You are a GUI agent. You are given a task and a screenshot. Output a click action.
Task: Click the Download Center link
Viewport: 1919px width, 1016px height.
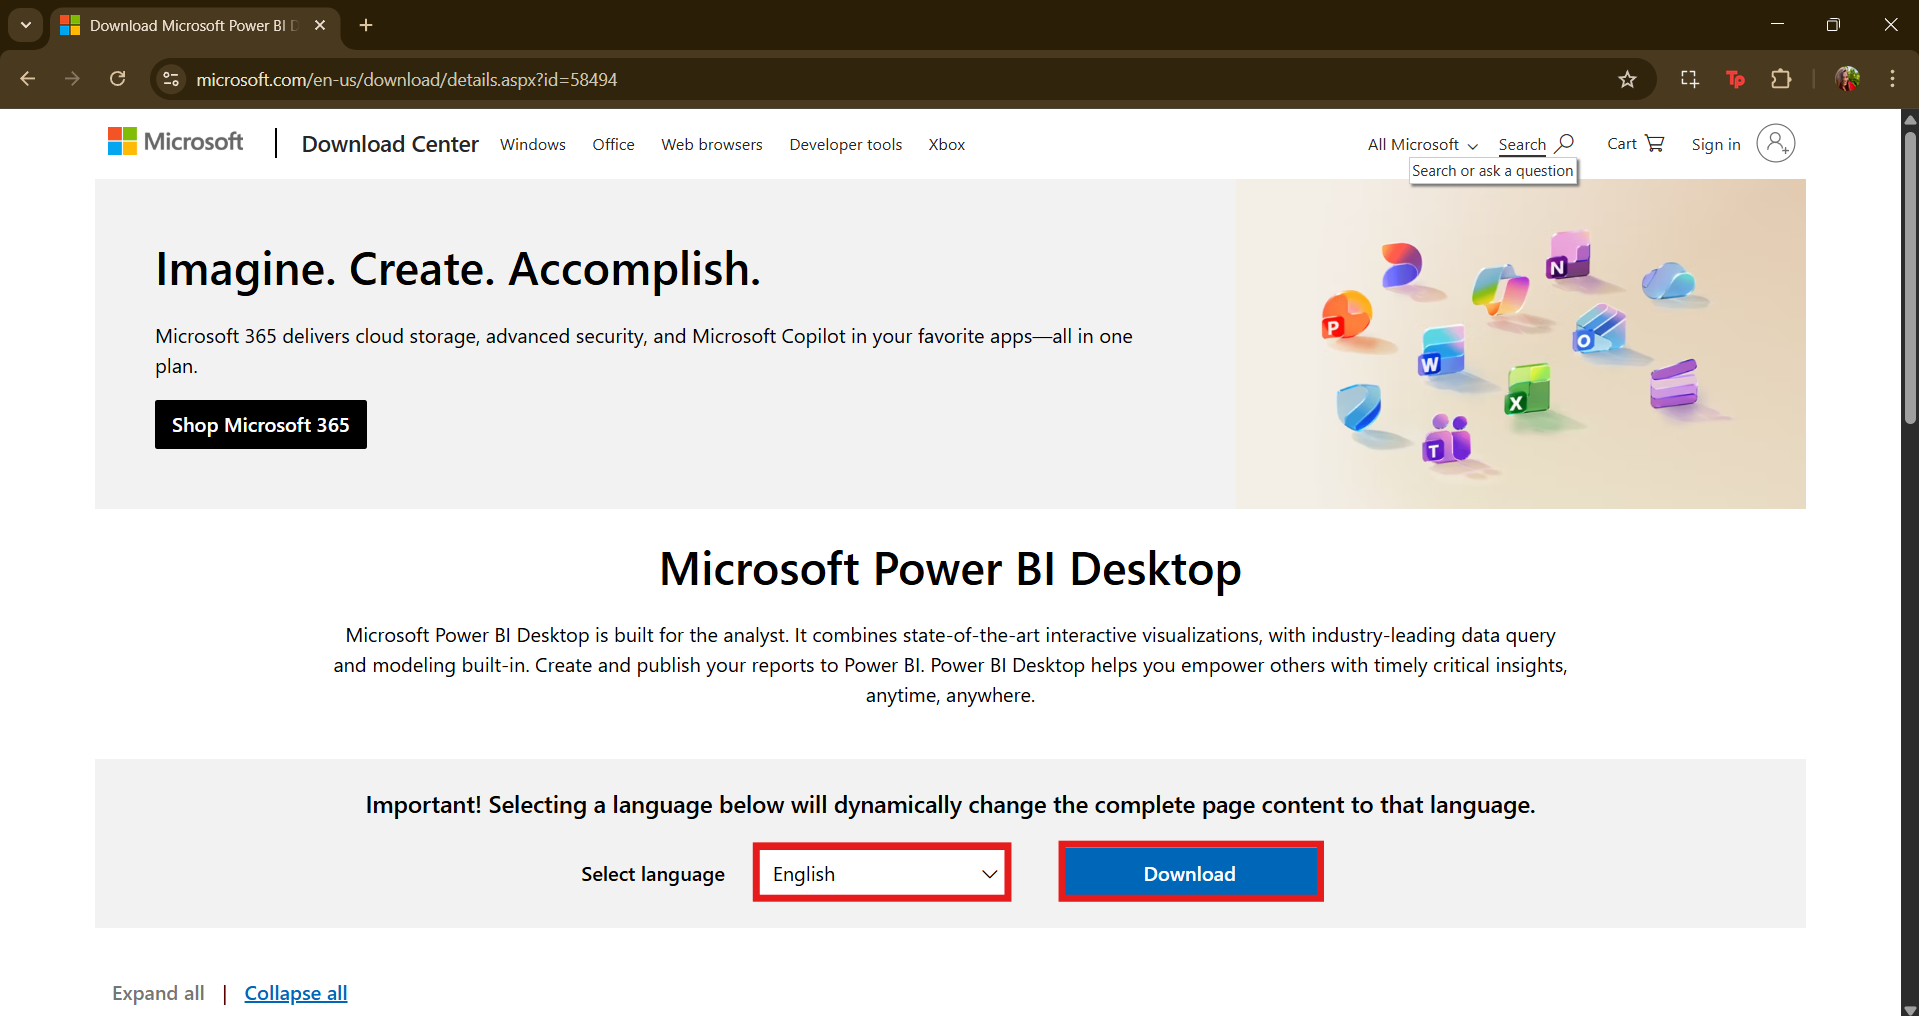(390, 144)
